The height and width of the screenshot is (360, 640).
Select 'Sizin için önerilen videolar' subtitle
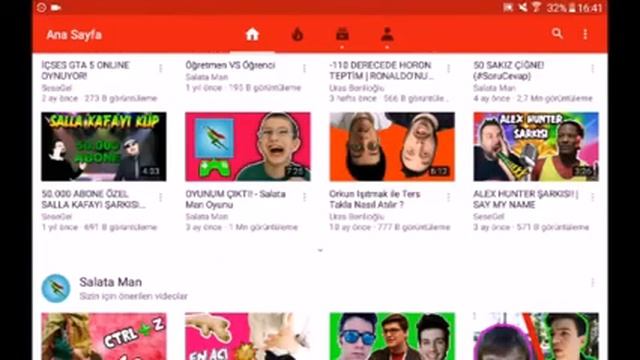[133, 296]
